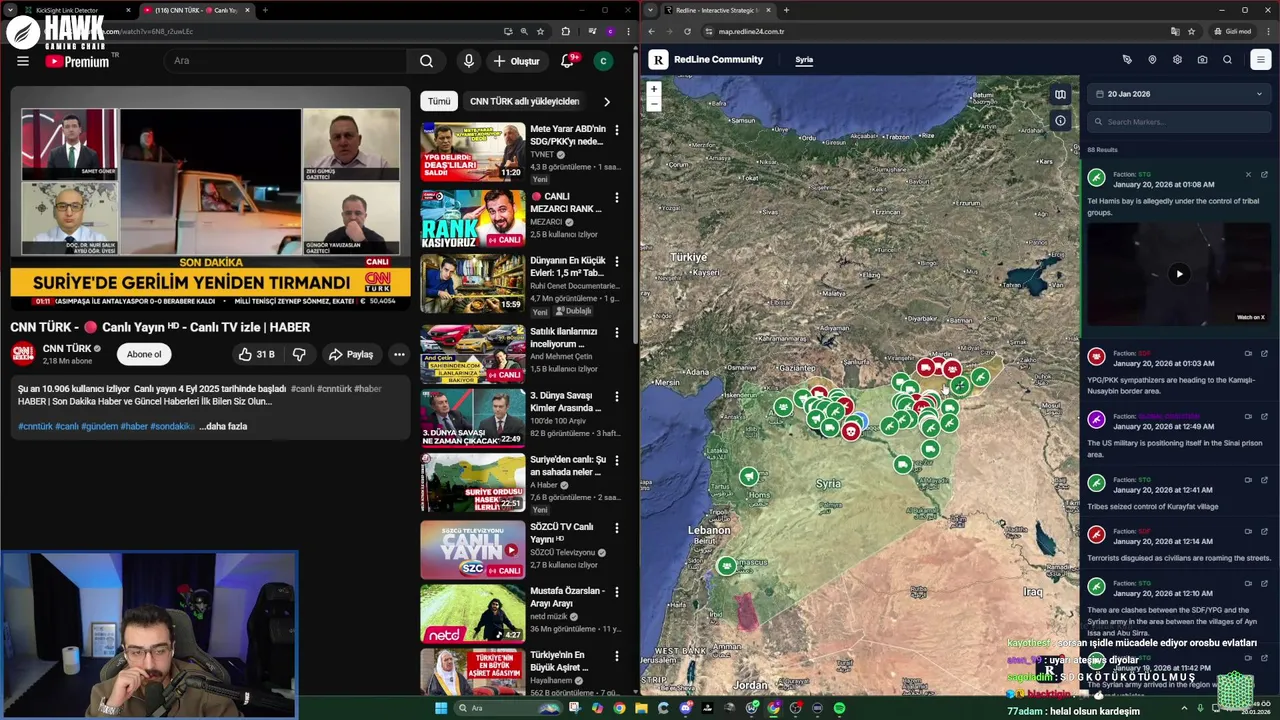
Task: Expand the description with ...daha fazla
Action: click(223, 426)
